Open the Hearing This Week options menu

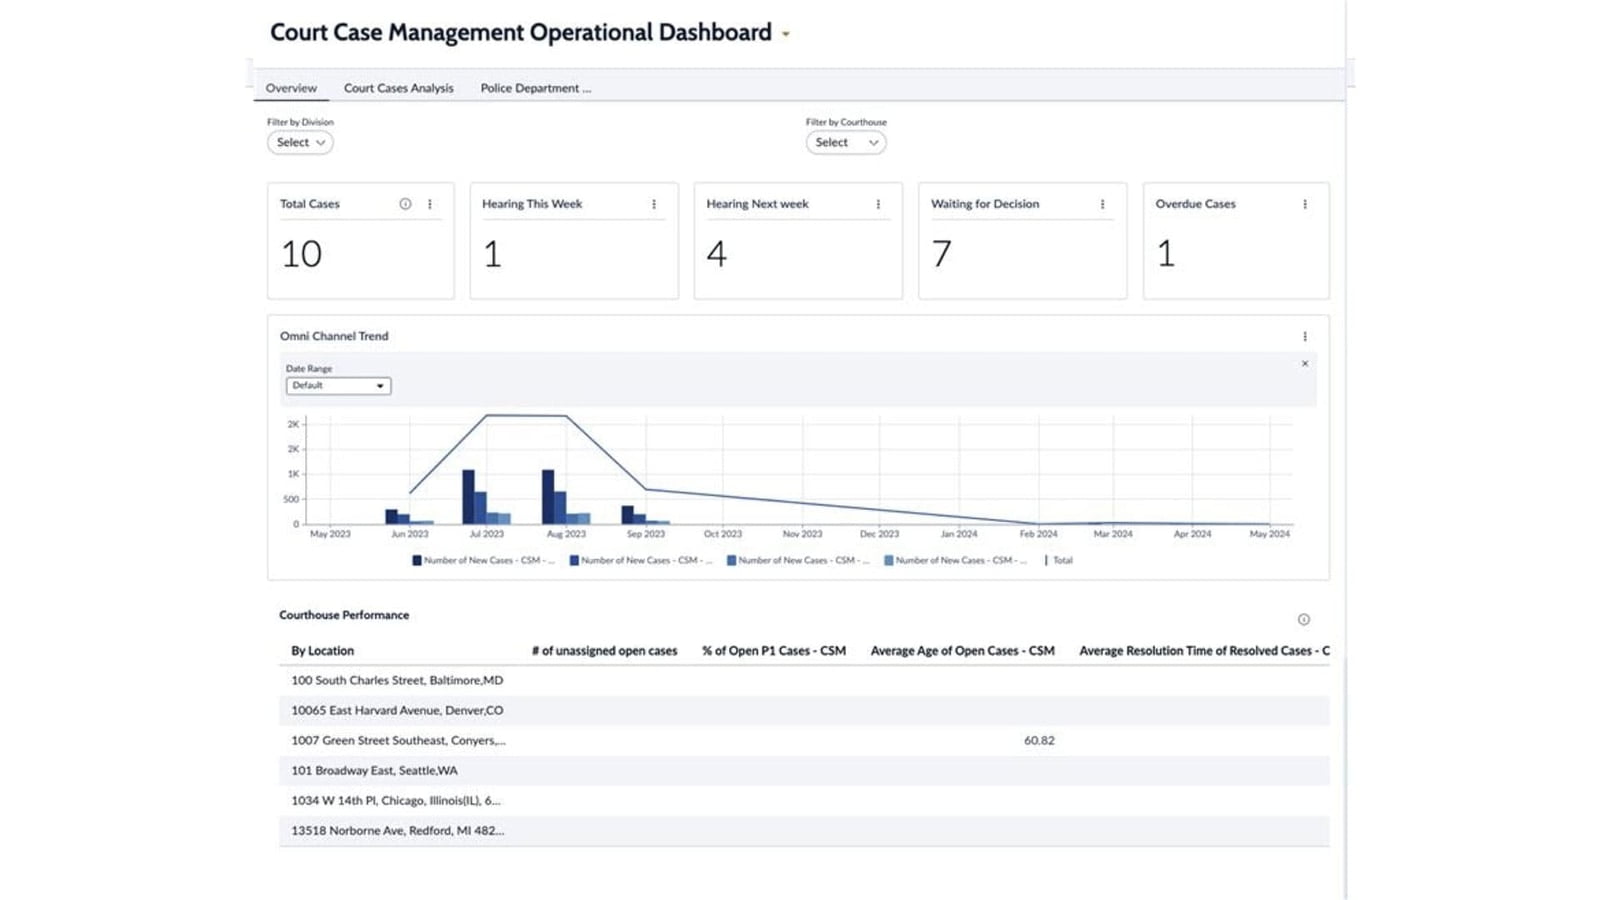coord(654,204)
